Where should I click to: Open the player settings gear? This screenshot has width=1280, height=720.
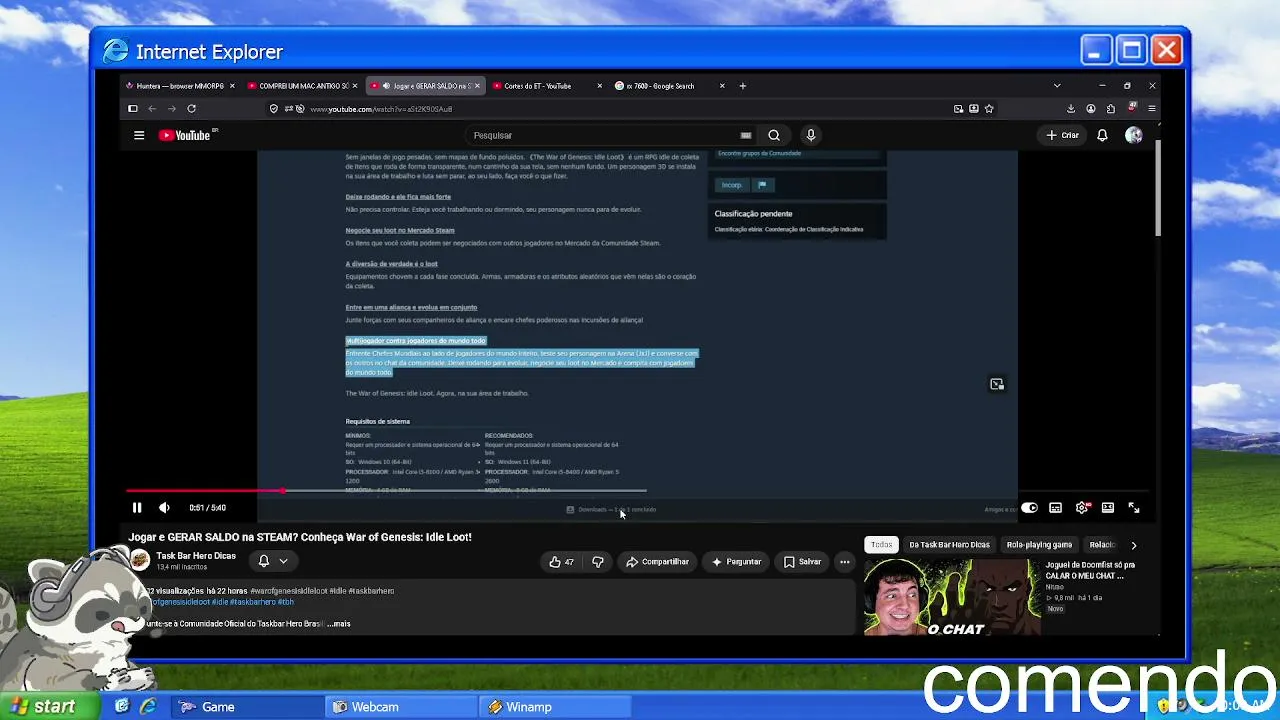pyautogui.click(x=1082, y=508)
